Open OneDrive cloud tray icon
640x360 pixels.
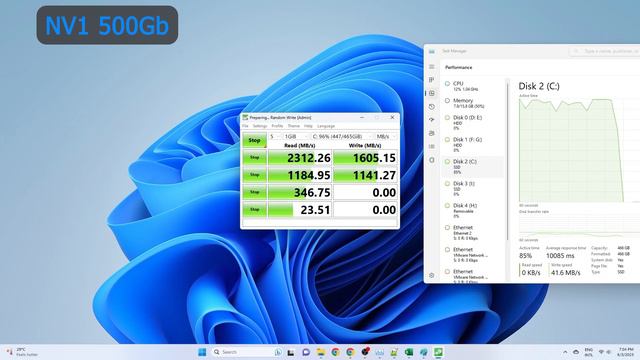[576, 352]
